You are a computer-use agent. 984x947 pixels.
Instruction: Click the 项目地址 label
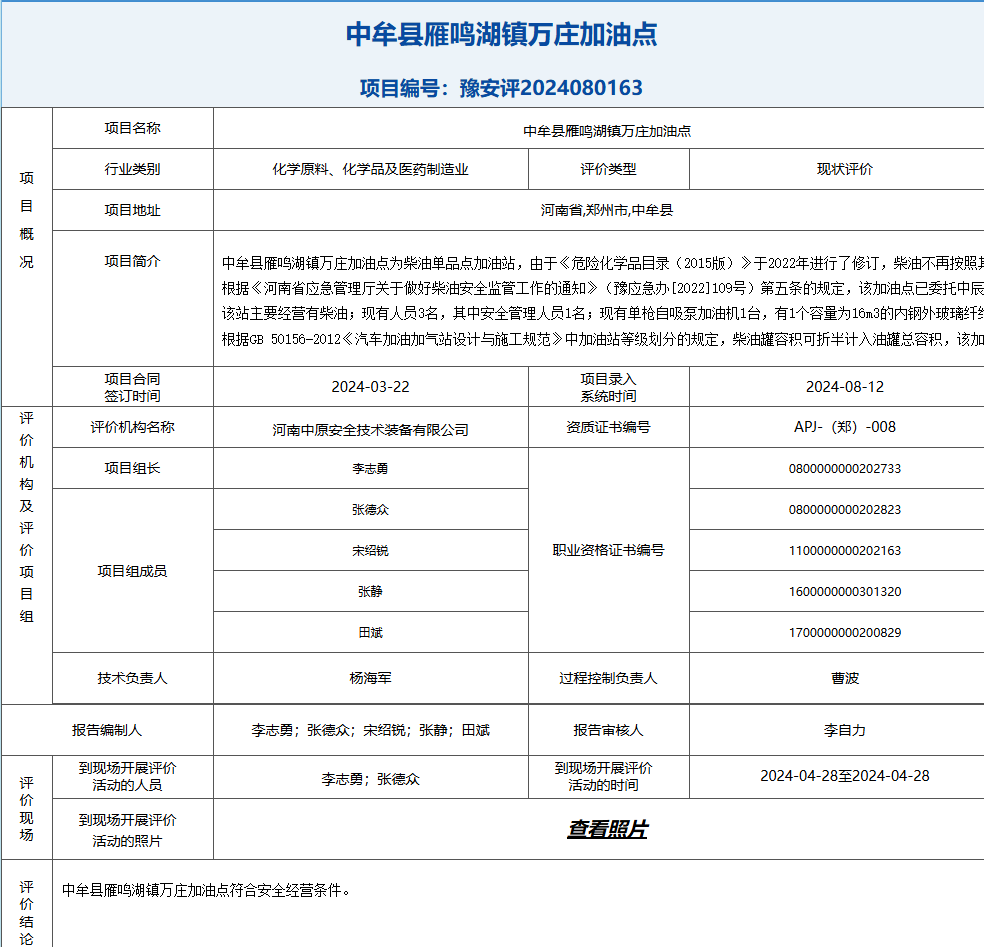pyautogui.click(x=132, y=210)
